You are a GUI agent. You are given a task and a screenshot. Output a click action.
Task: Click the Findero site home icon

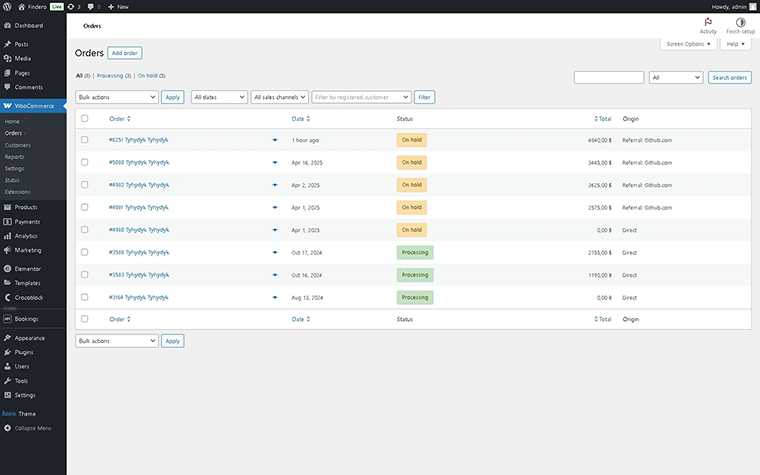pyautogui.click(x=21, y=7)
